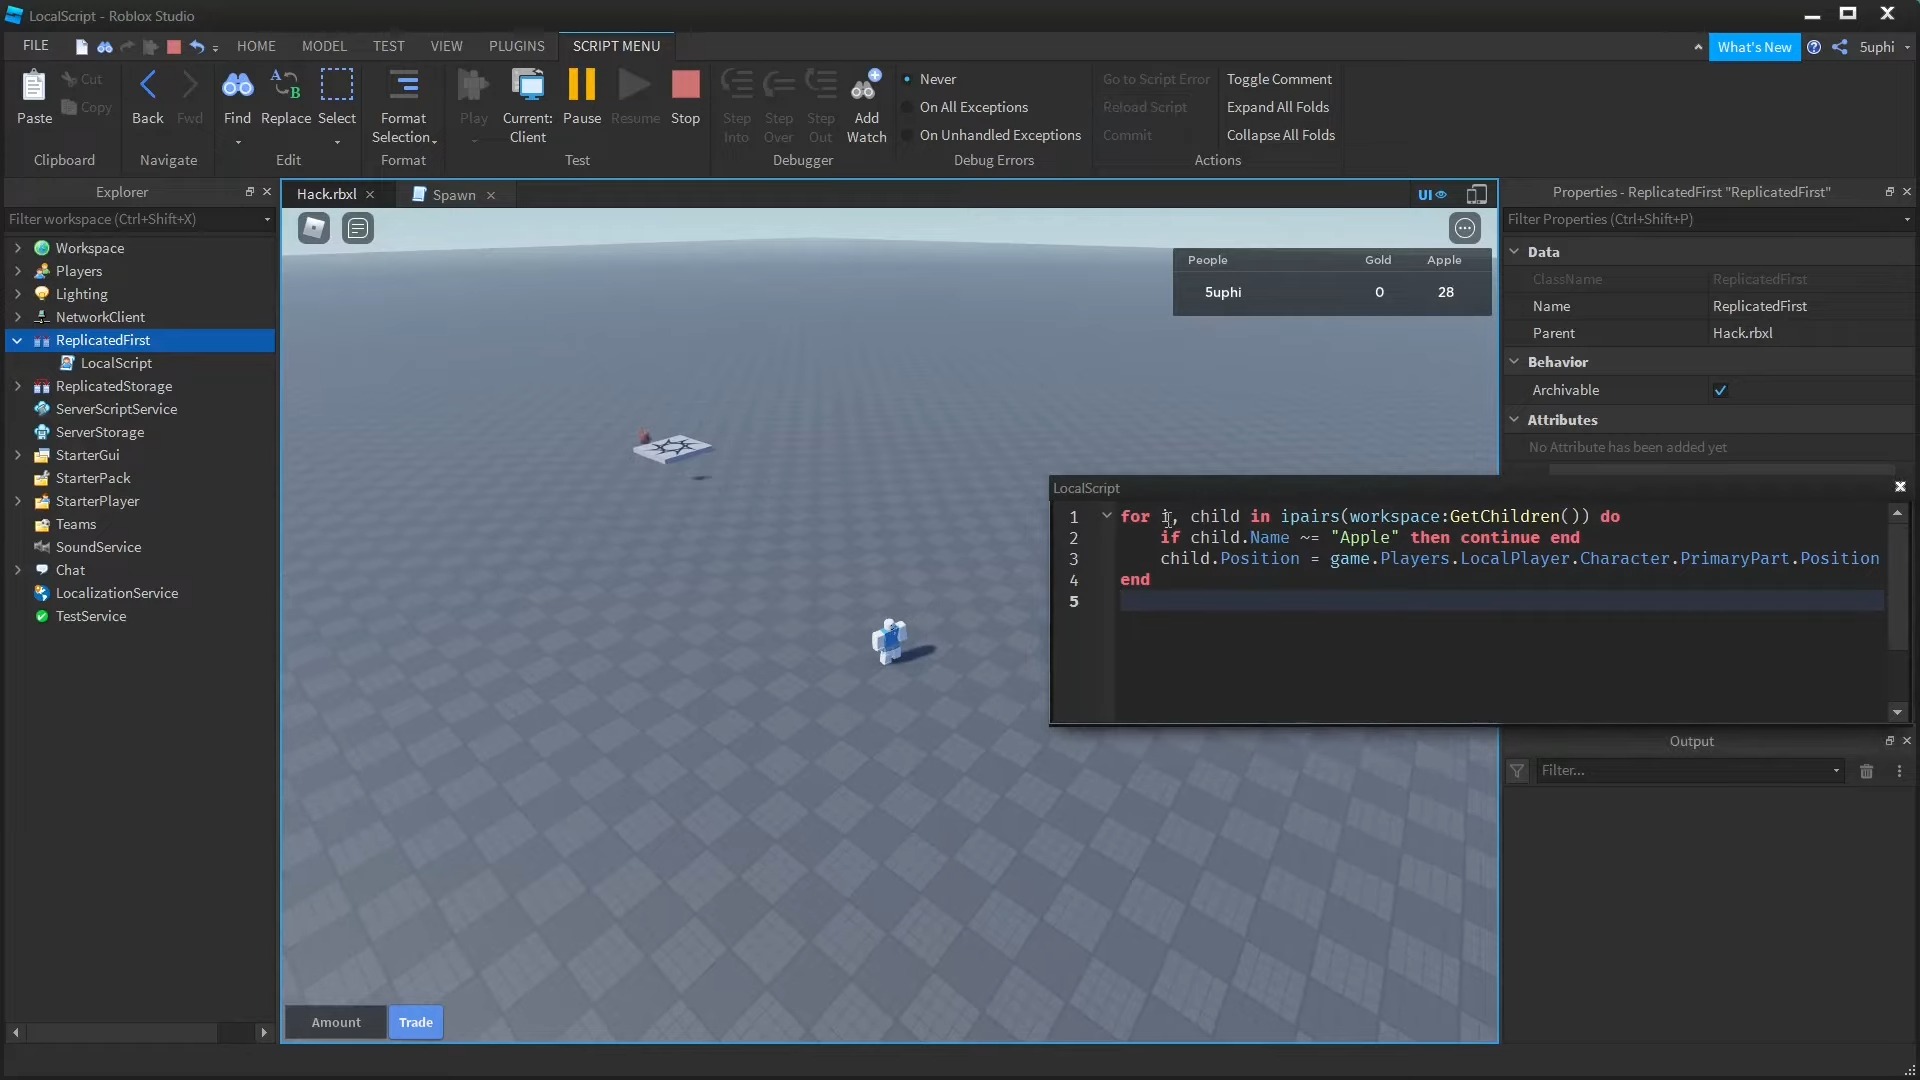Click Collapse All Folds action
This screenshot has width=1920, height=1080.
[x=1280, y=135]
